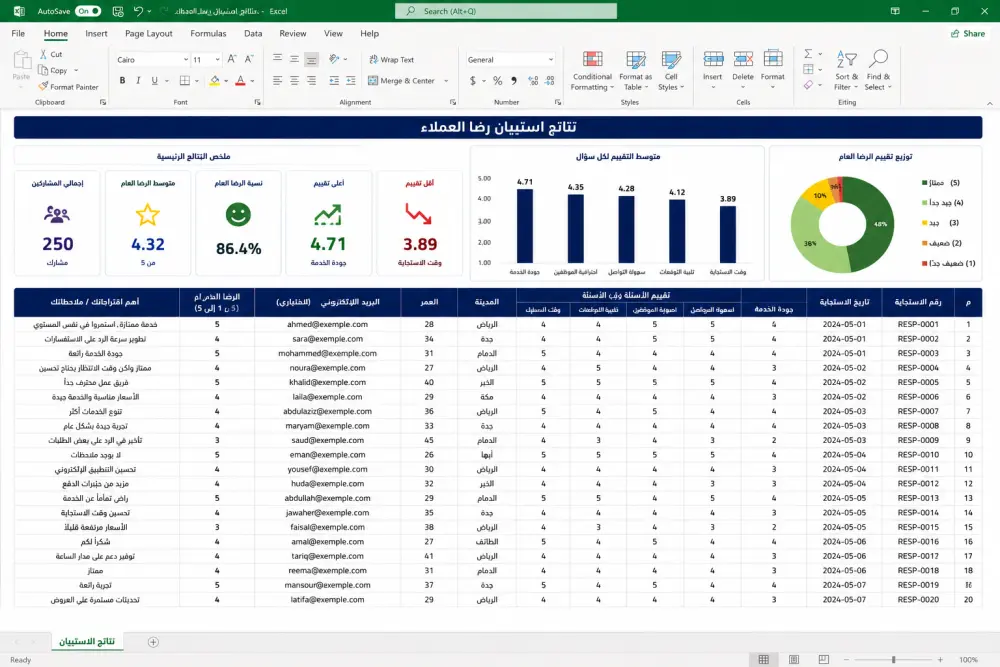This screenshot has width=1000, height=667.
Task: Open the Cairo font name dropdown
Action: pyautogui.click(x=186, y=59)
